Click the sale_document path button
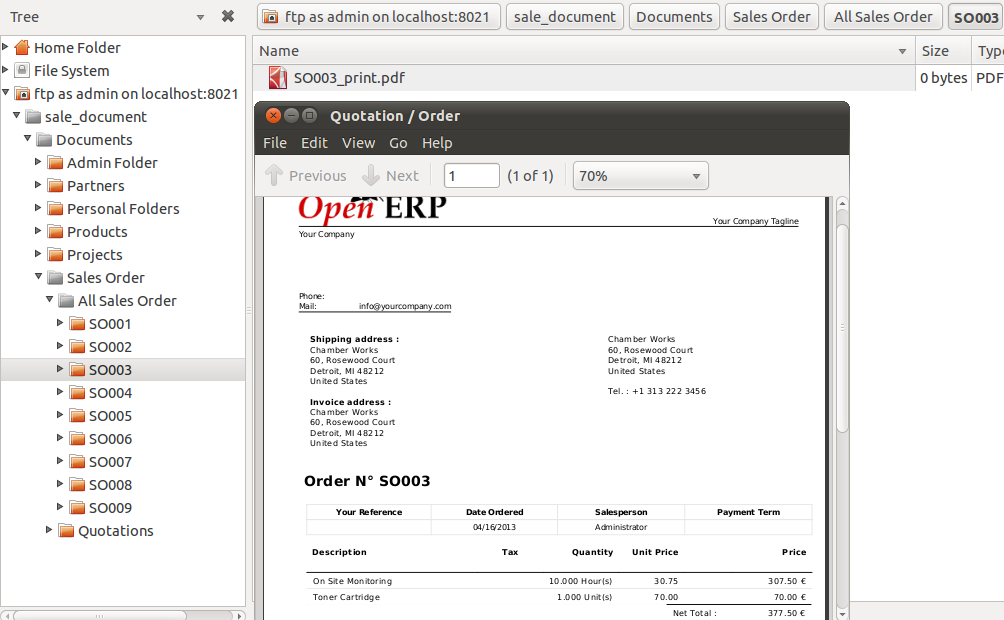1004x620 pixels. coord(565,17)
